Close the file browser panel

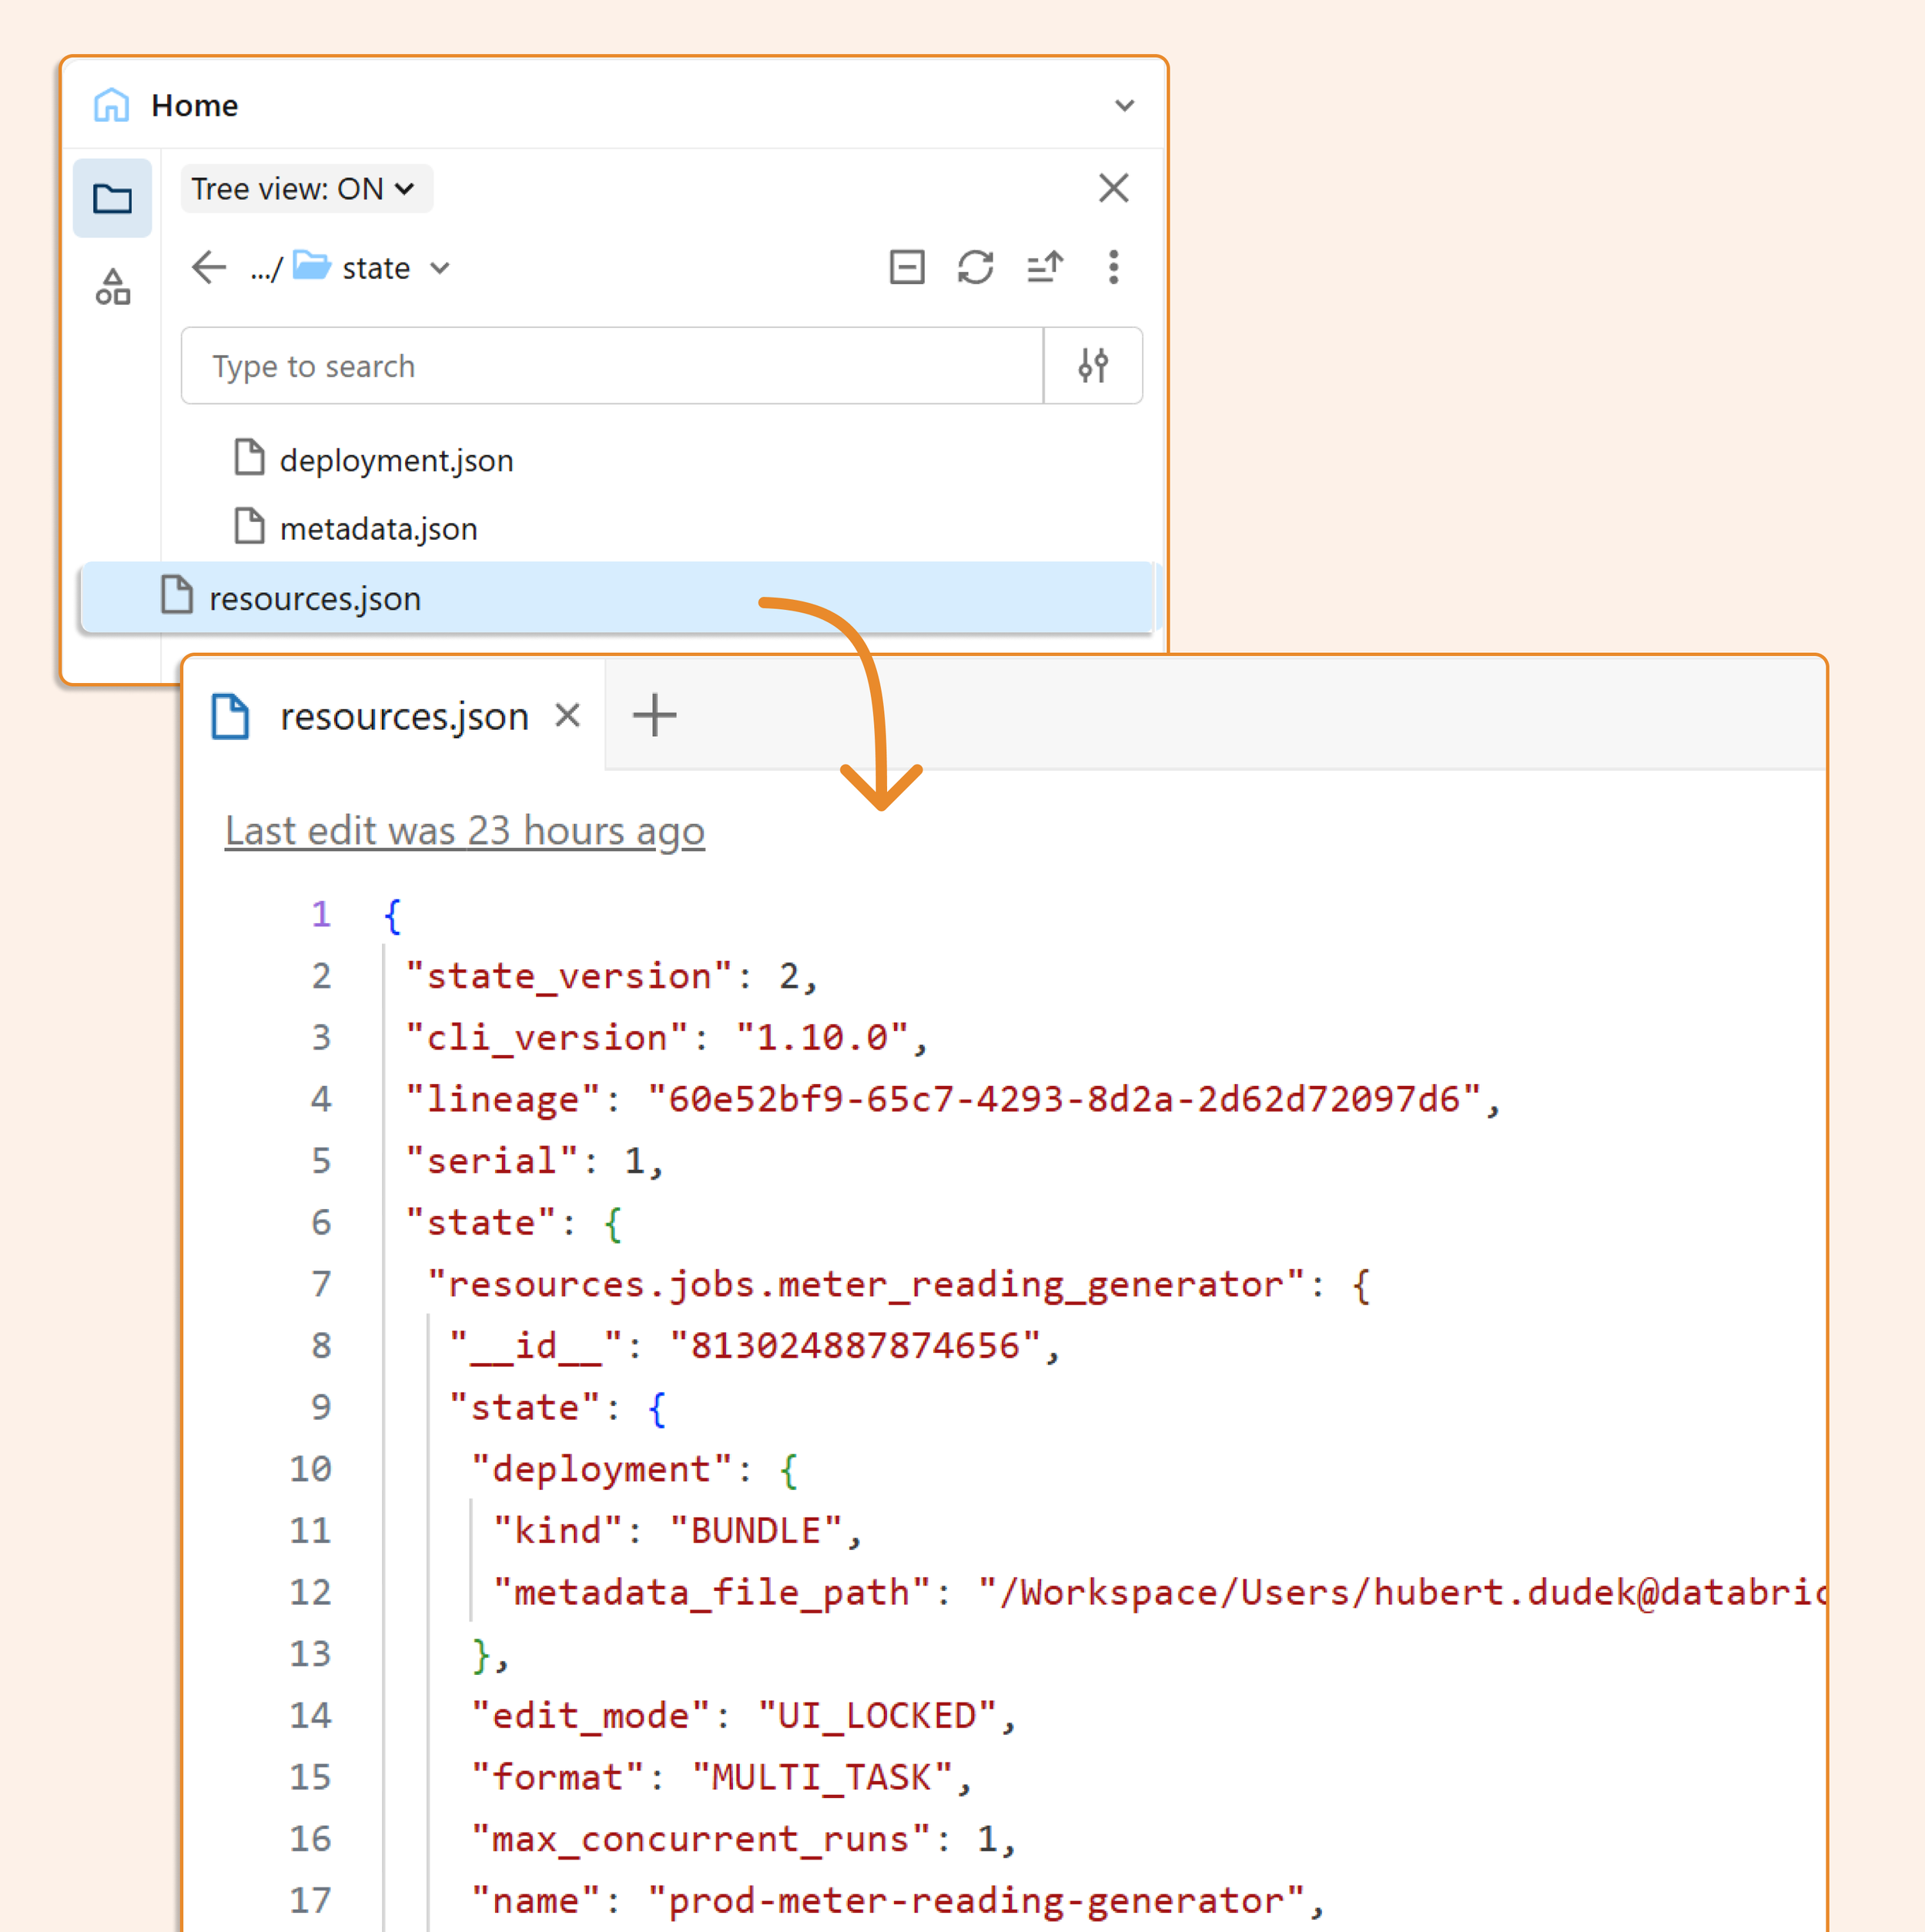pos(1113,188)
